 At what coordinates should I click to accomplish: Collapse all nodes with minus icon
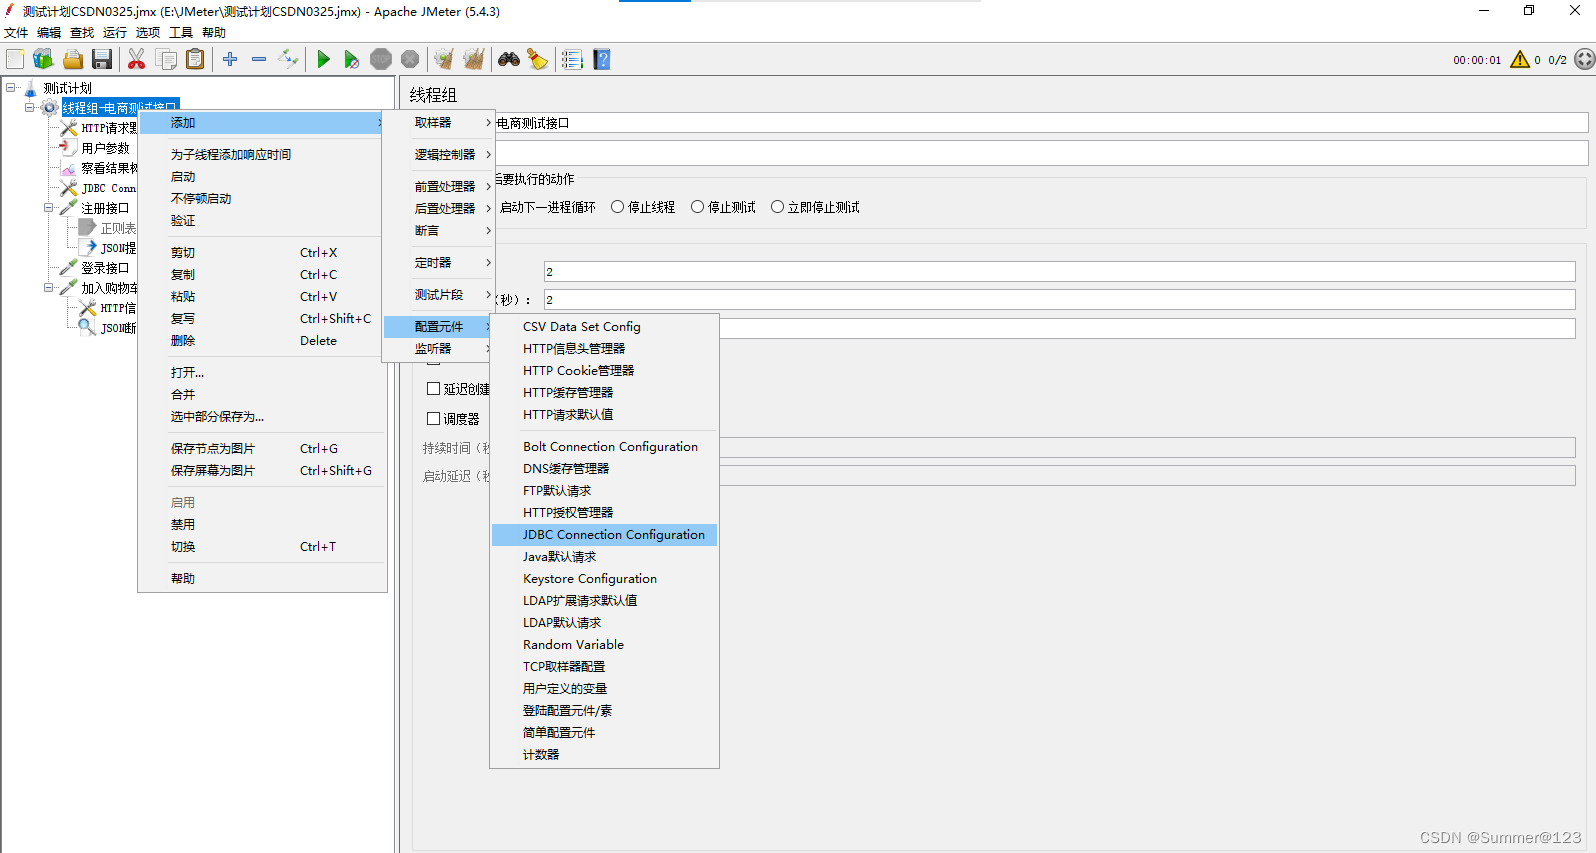tap(259, 60)
